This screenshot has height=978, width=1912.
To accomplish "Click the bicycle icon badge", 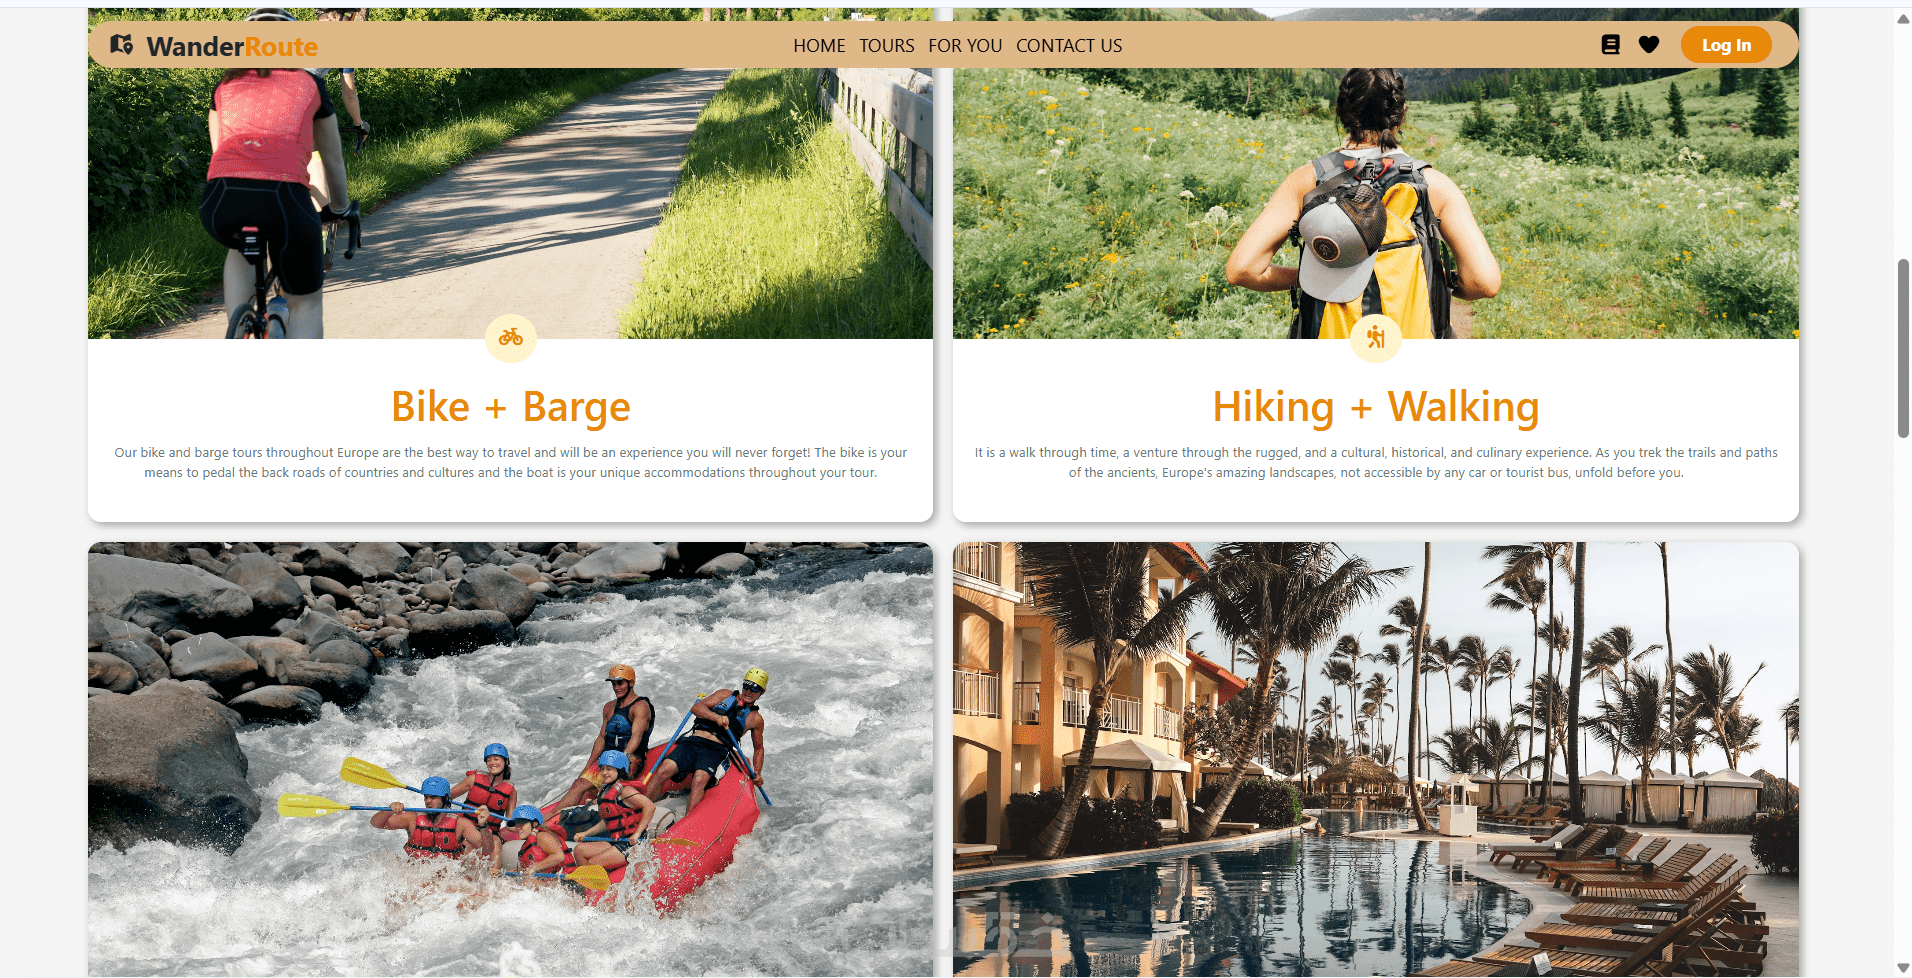I will click(511, 338).
